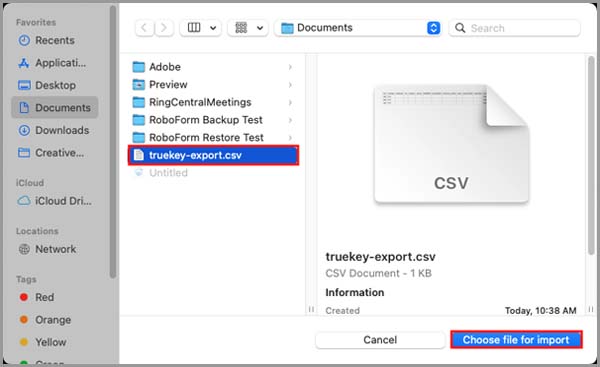The height and width of the screenshot is (367, 600).
Task: Select the Adobe folder
Action: pyautogui.click(x=213, y=67)
